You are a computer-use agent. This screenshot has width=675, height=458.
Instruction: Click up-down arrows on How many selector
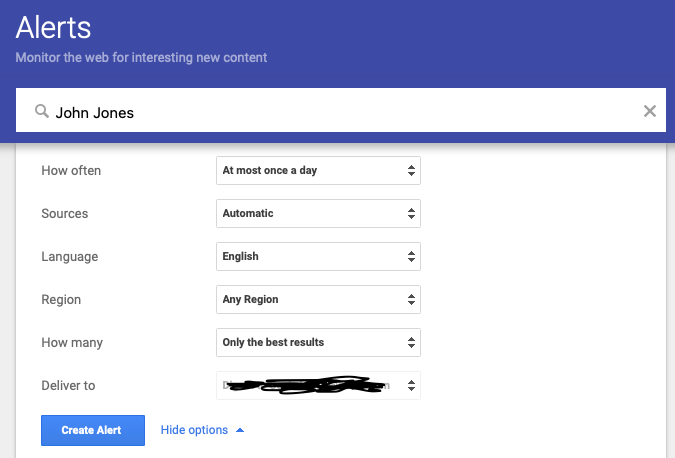(x=411, y=343)
